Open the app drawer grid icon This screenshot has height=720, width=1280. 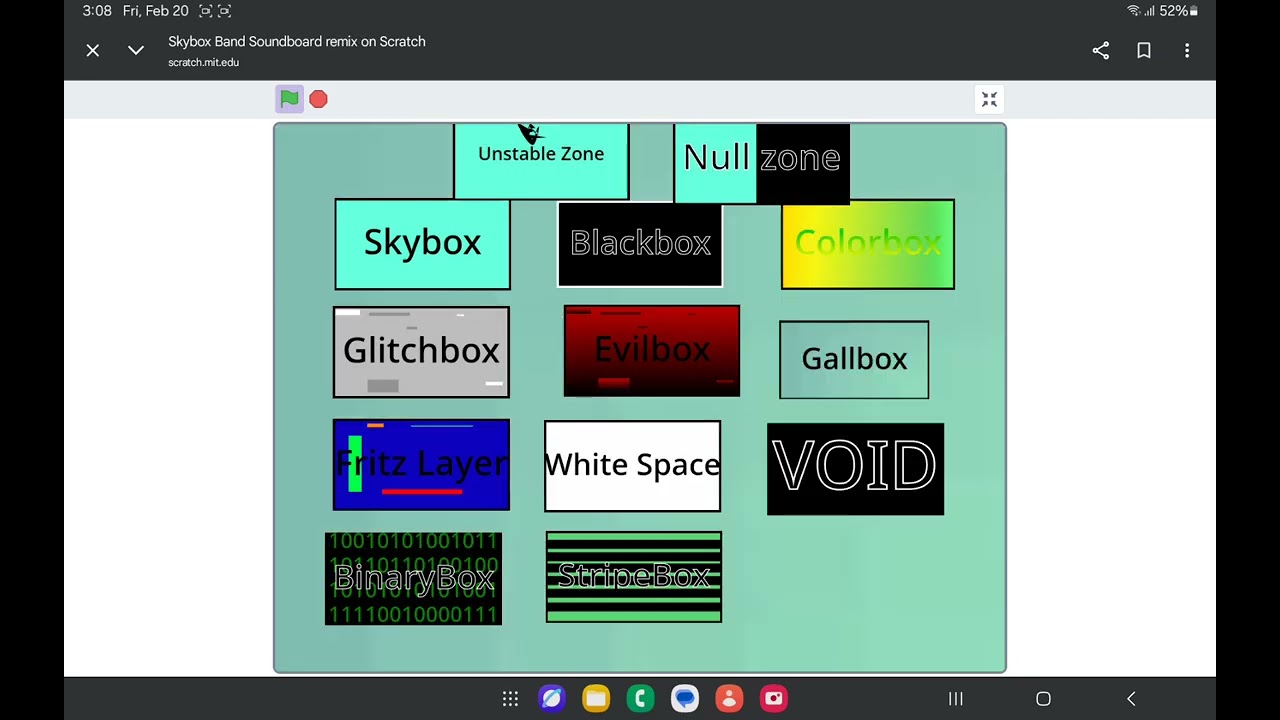(510, 699)
